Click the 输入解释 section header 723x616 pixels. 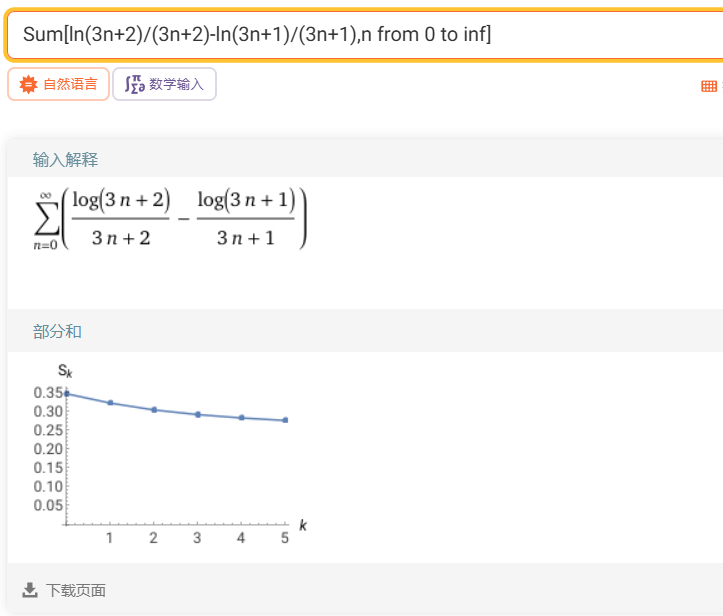(x=65, y=160)
